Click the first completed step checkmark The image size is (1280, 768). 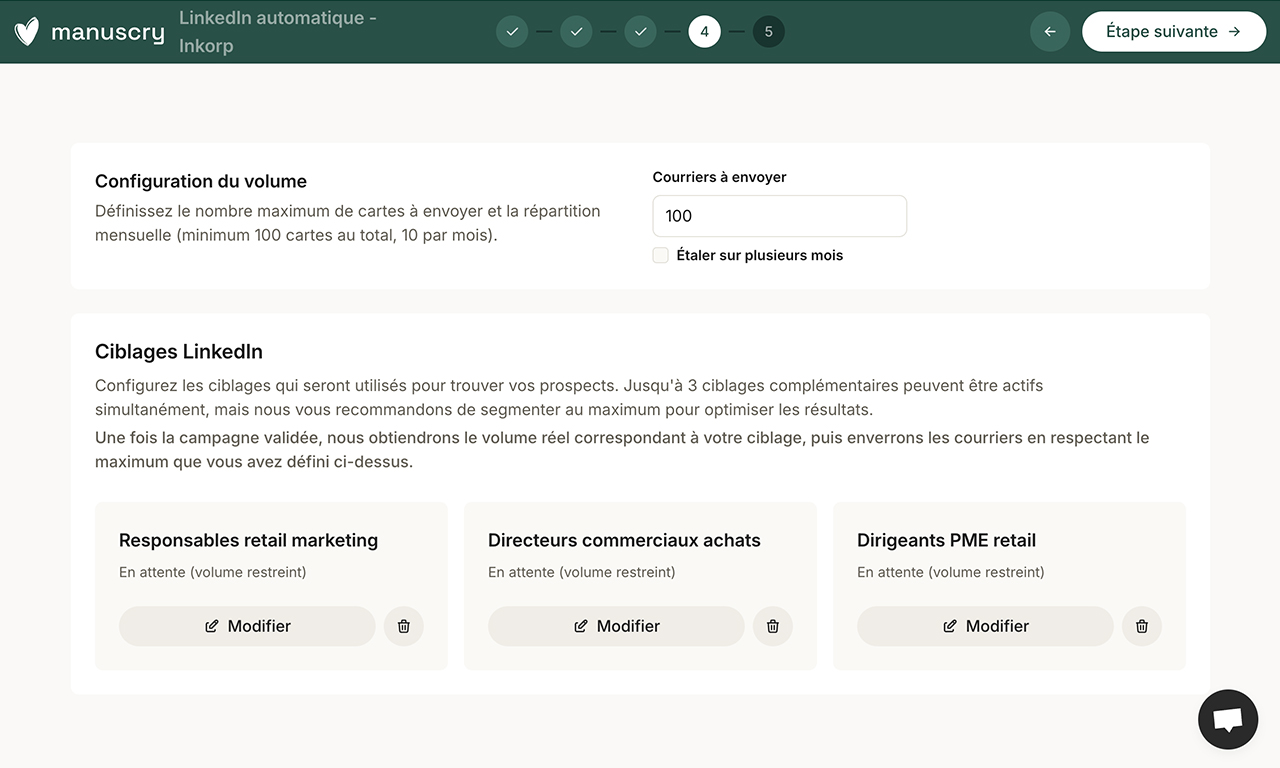click(x=512, y=31)
